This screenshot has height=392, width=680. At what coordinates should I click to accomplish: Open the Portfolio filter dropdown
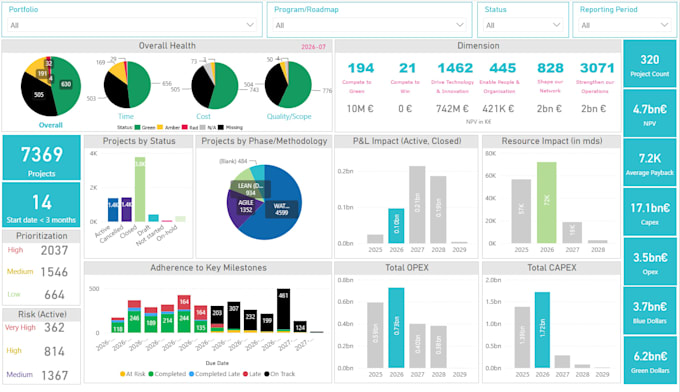click(x=133, y=25)
